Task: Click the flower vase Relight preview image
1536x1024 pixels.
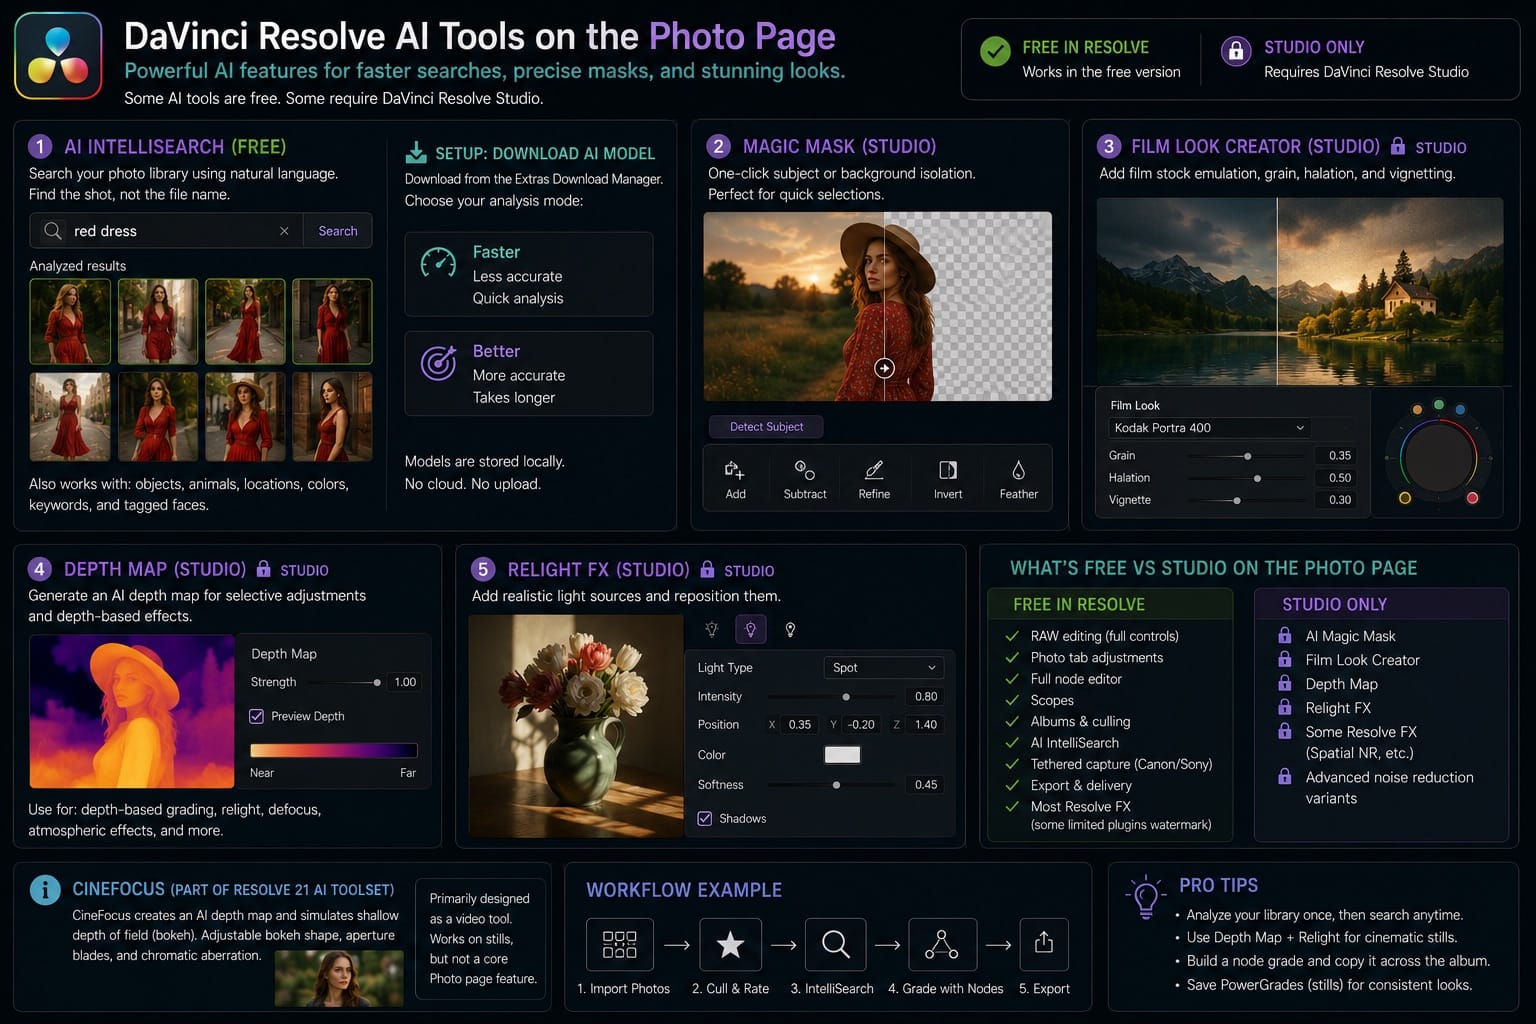Action: tap(576, 726)
